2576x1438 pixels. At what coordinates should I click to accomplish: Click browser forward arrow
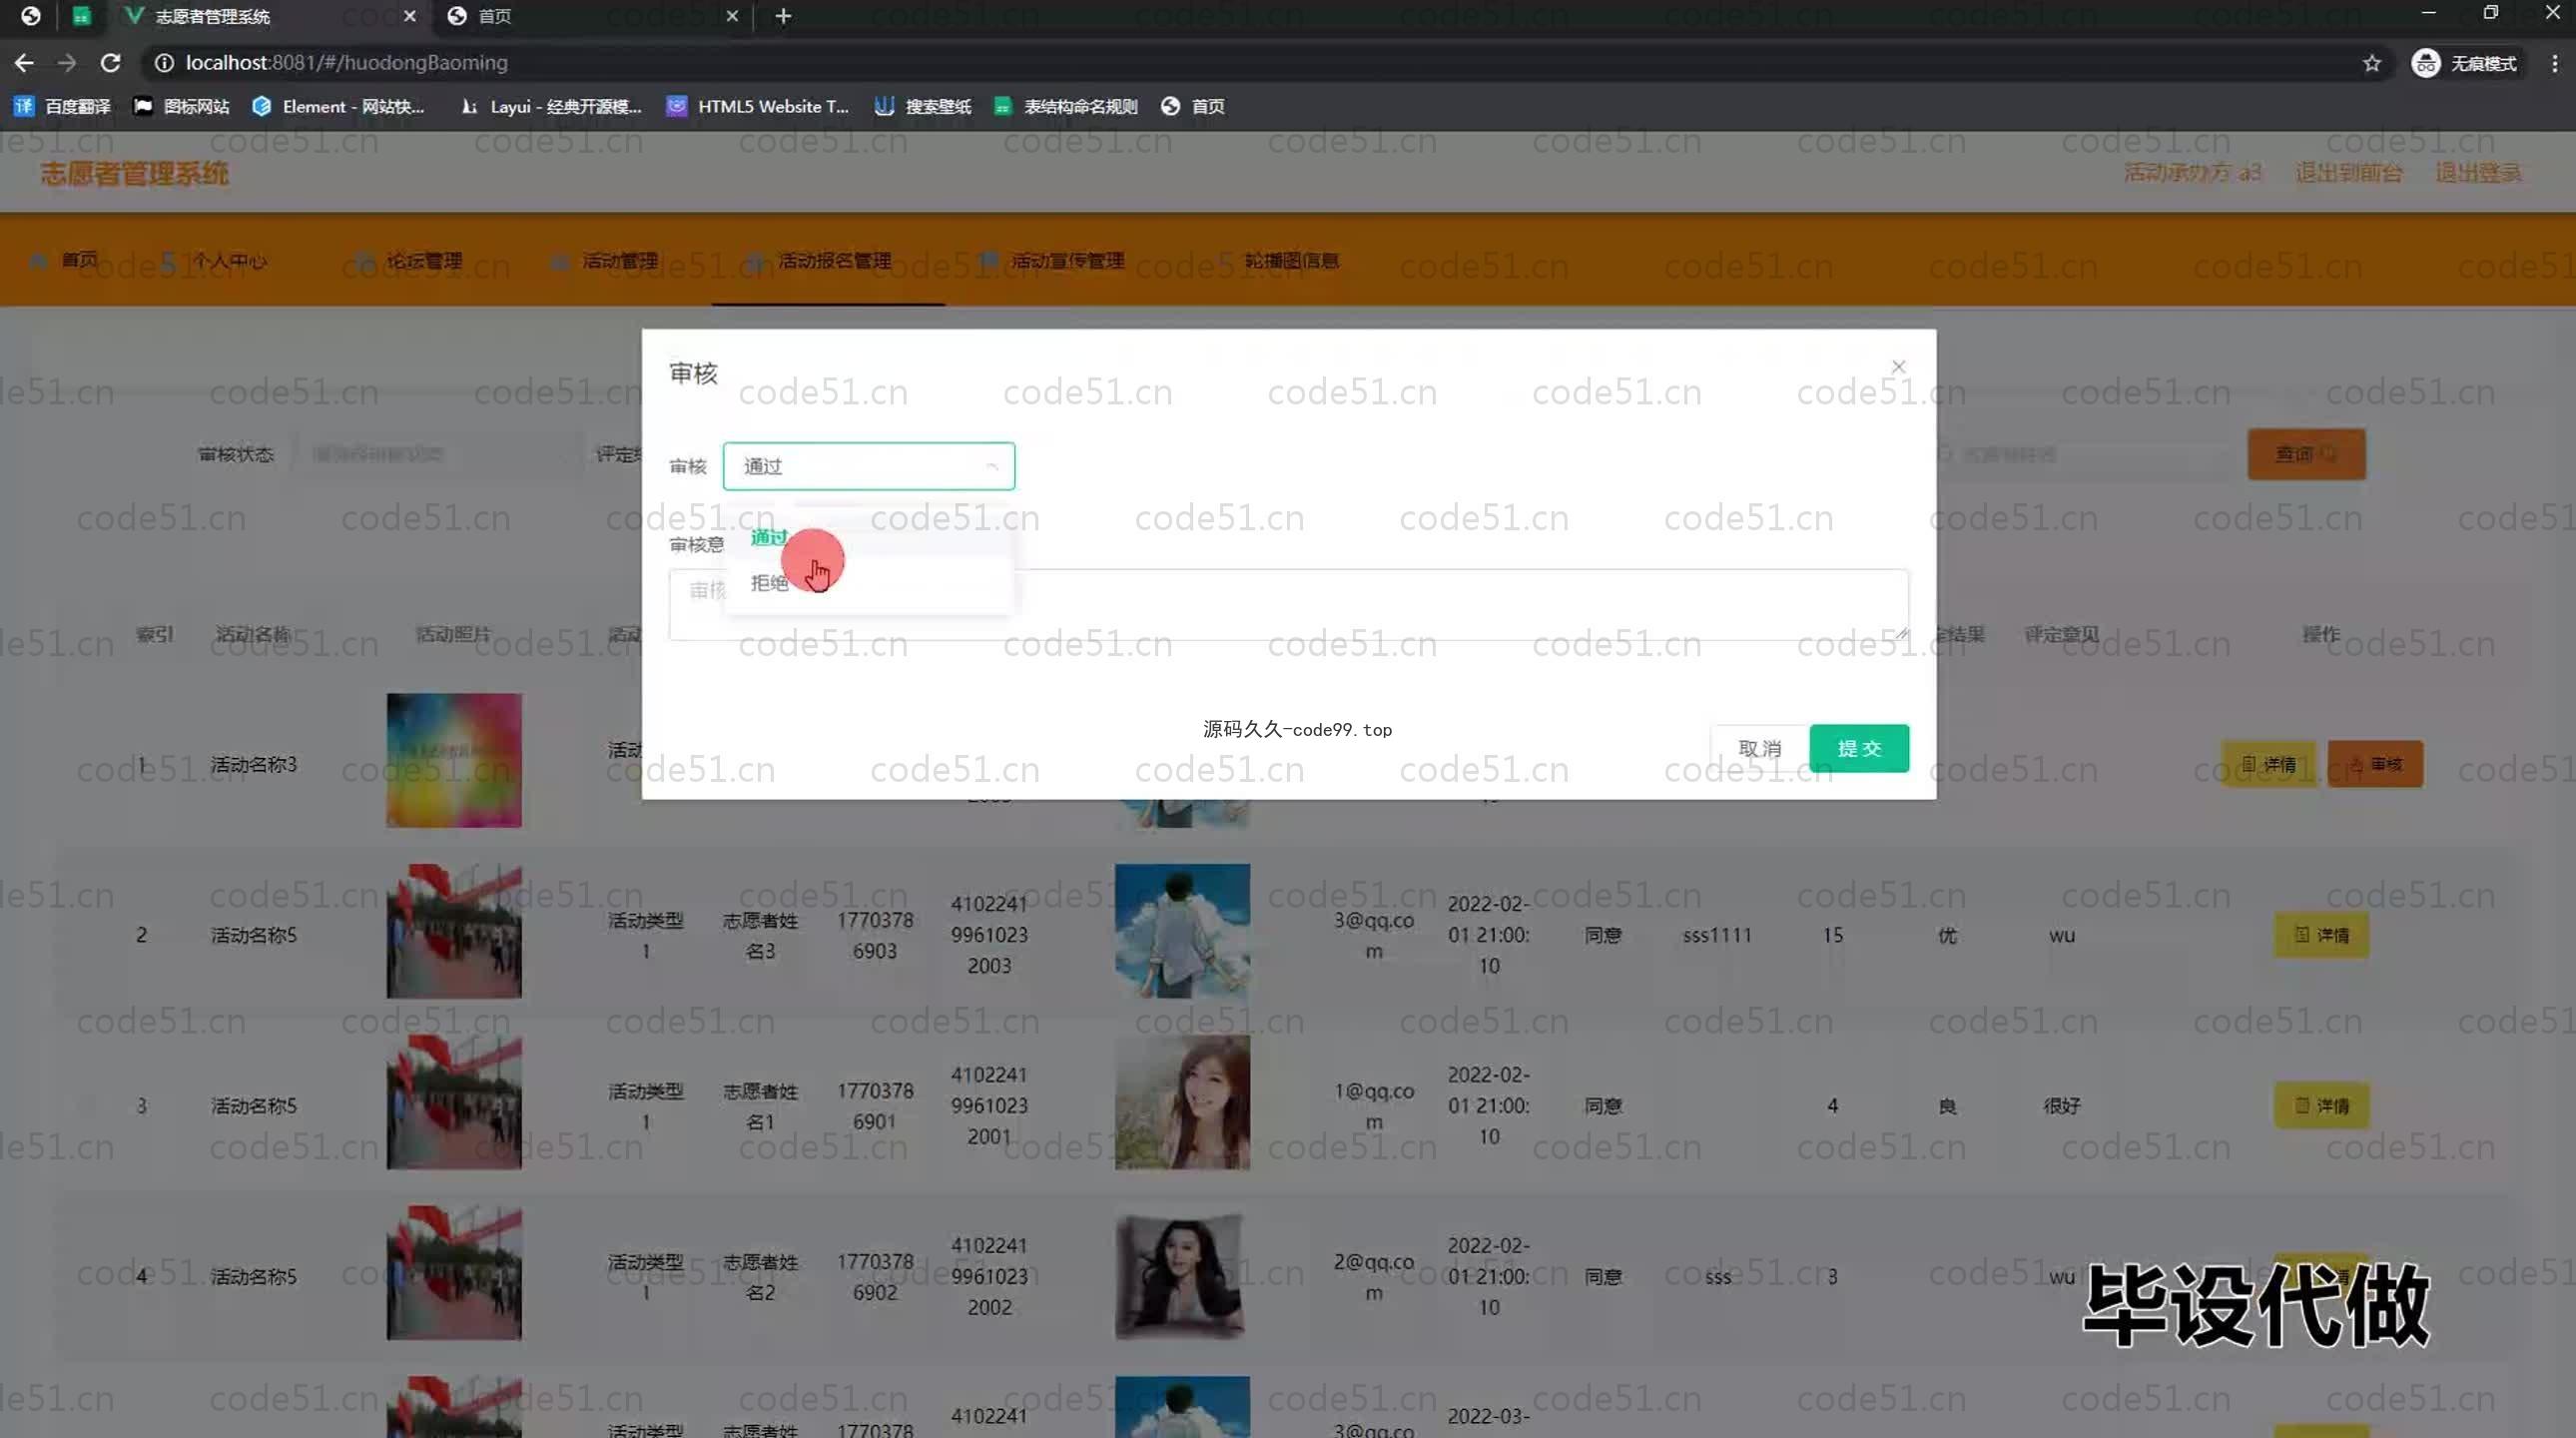point(67,63)
